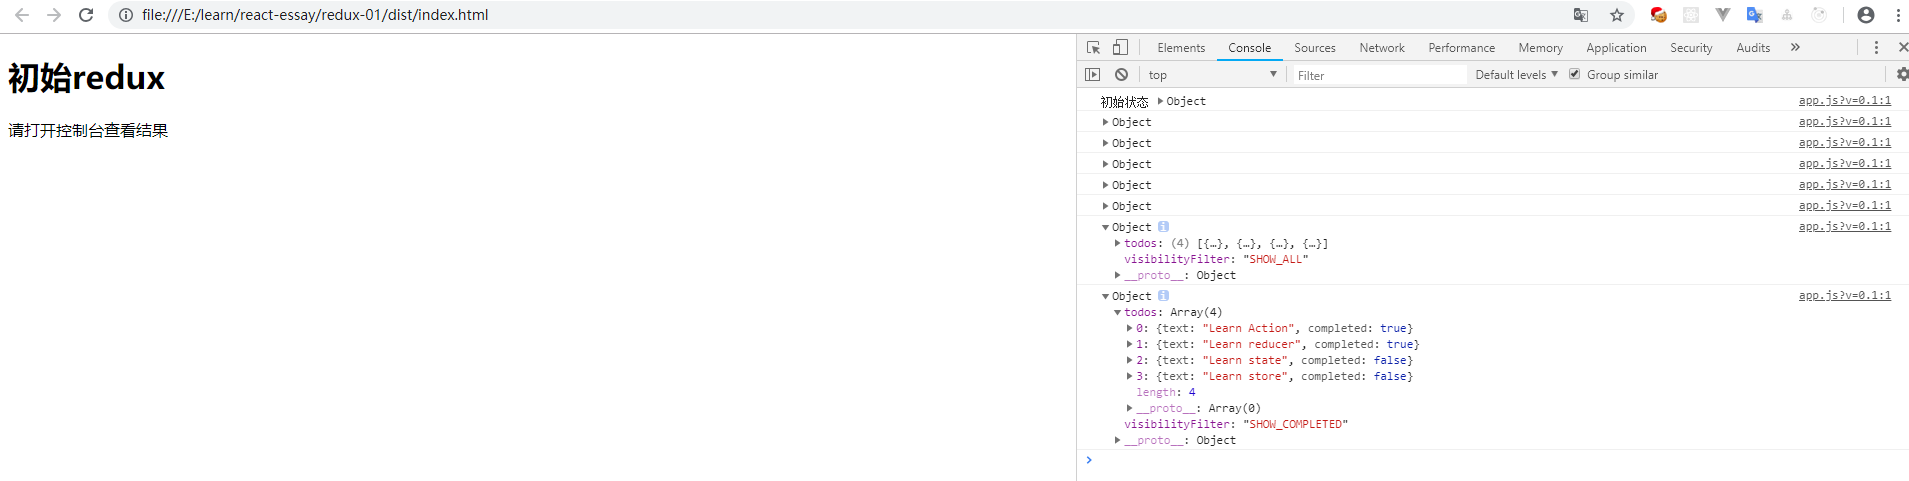Screen dimensions: 1909x481
Task: Activate the inspect element picker
Action: 1093,48
